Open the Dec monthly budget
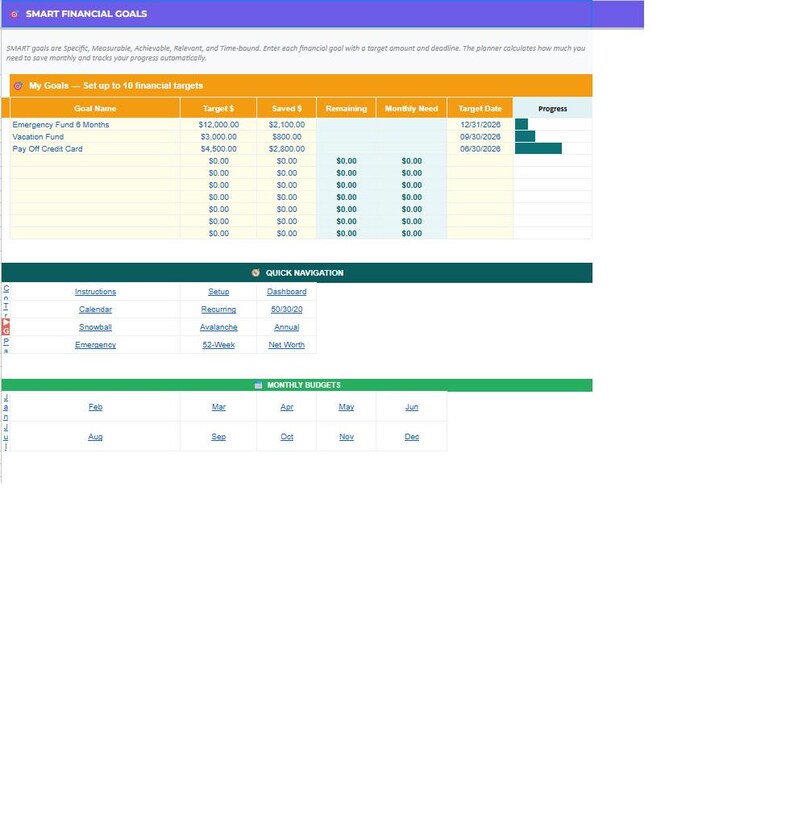794x831 pixels. pos(412,437)
